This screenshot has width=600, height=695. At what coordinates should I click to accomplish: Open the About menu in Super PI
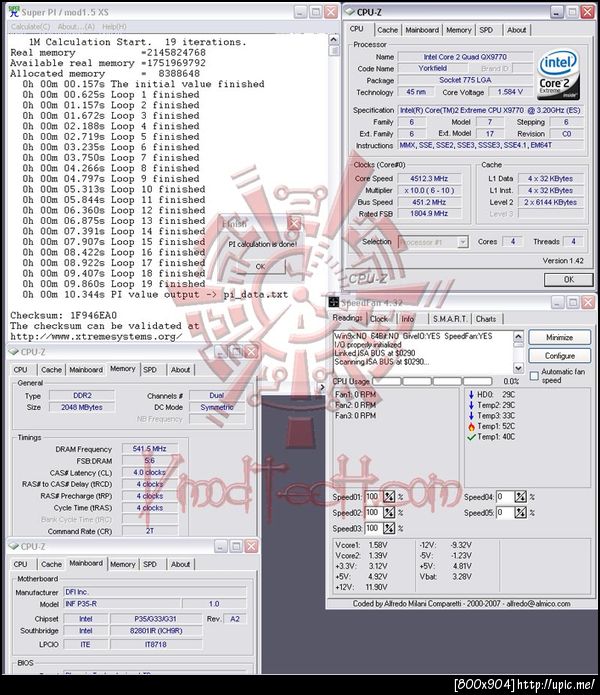76,27
